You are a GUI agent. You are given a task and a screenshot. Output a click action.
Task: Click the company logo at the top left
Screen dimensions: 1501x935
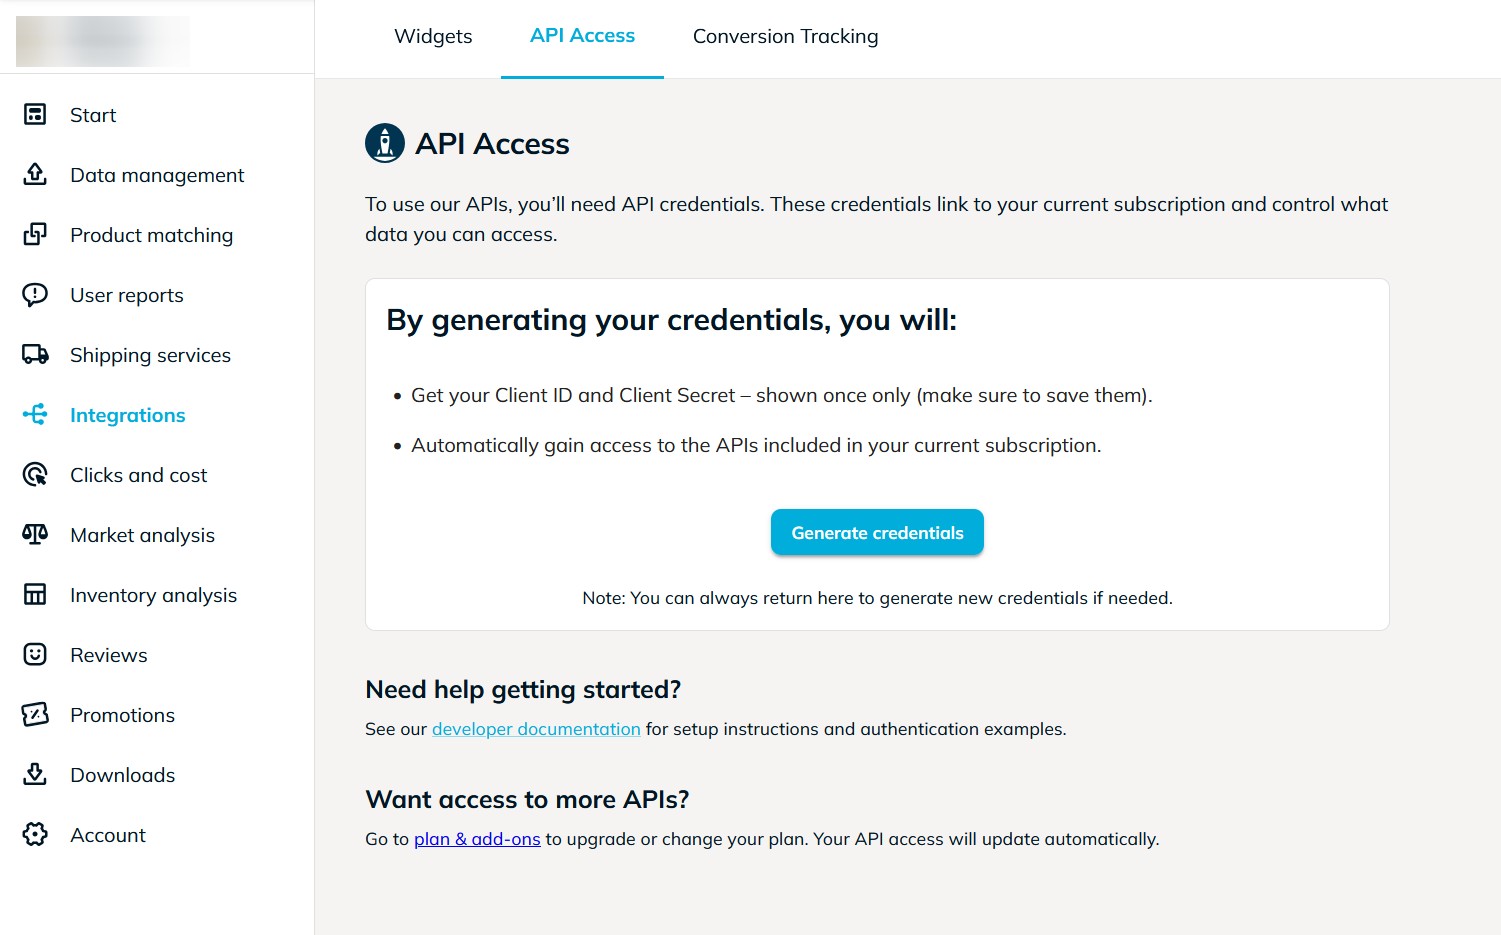[x=102, y=40]
